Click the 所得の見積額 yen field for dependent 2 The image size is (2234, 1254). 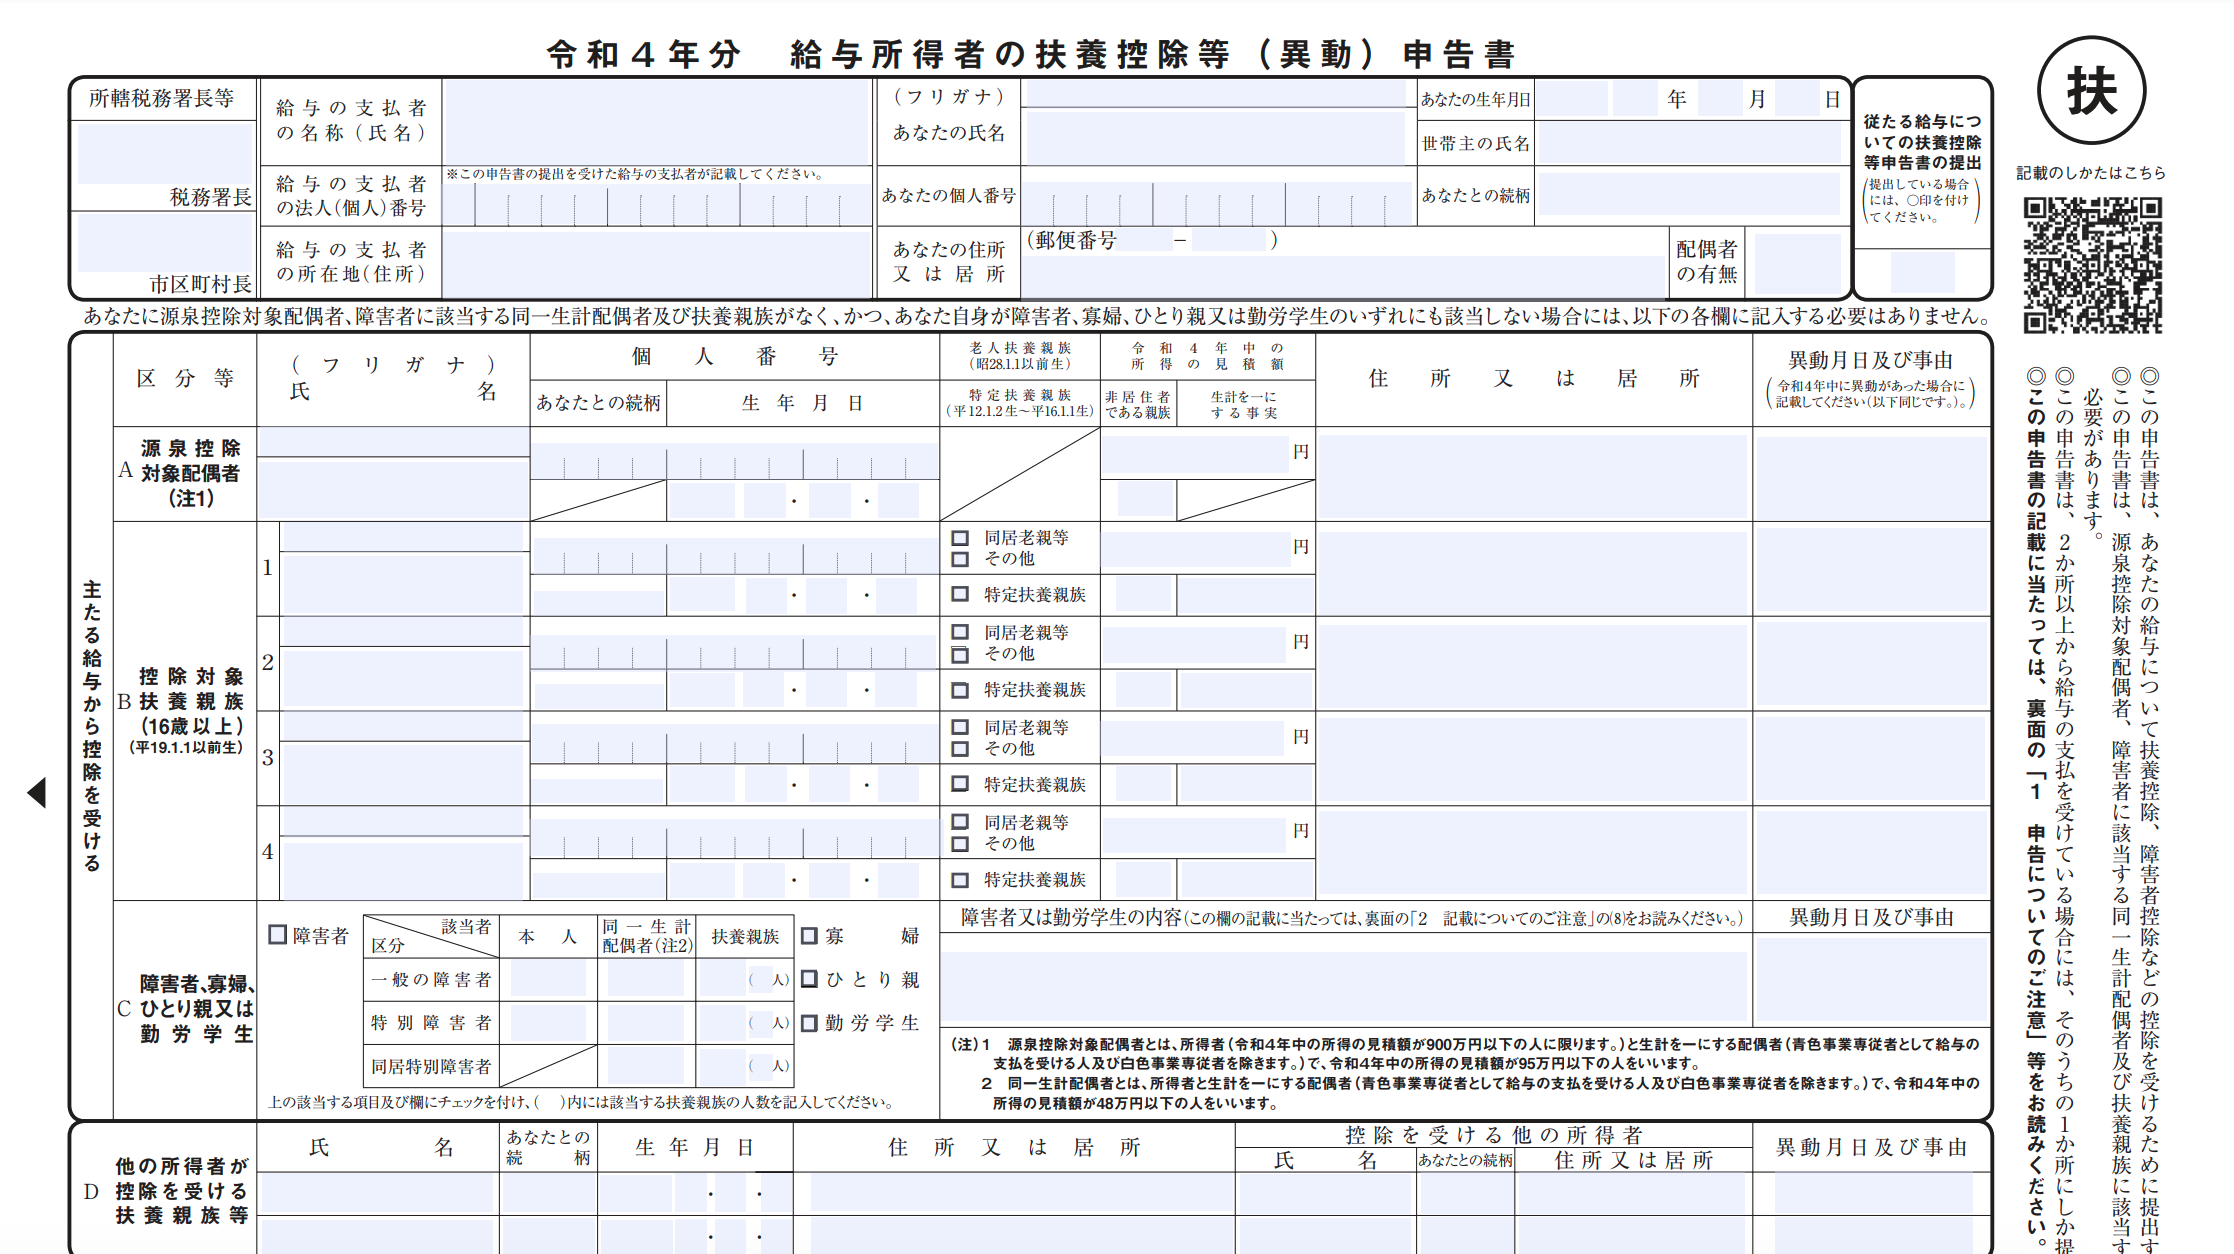pos(1194,645)
